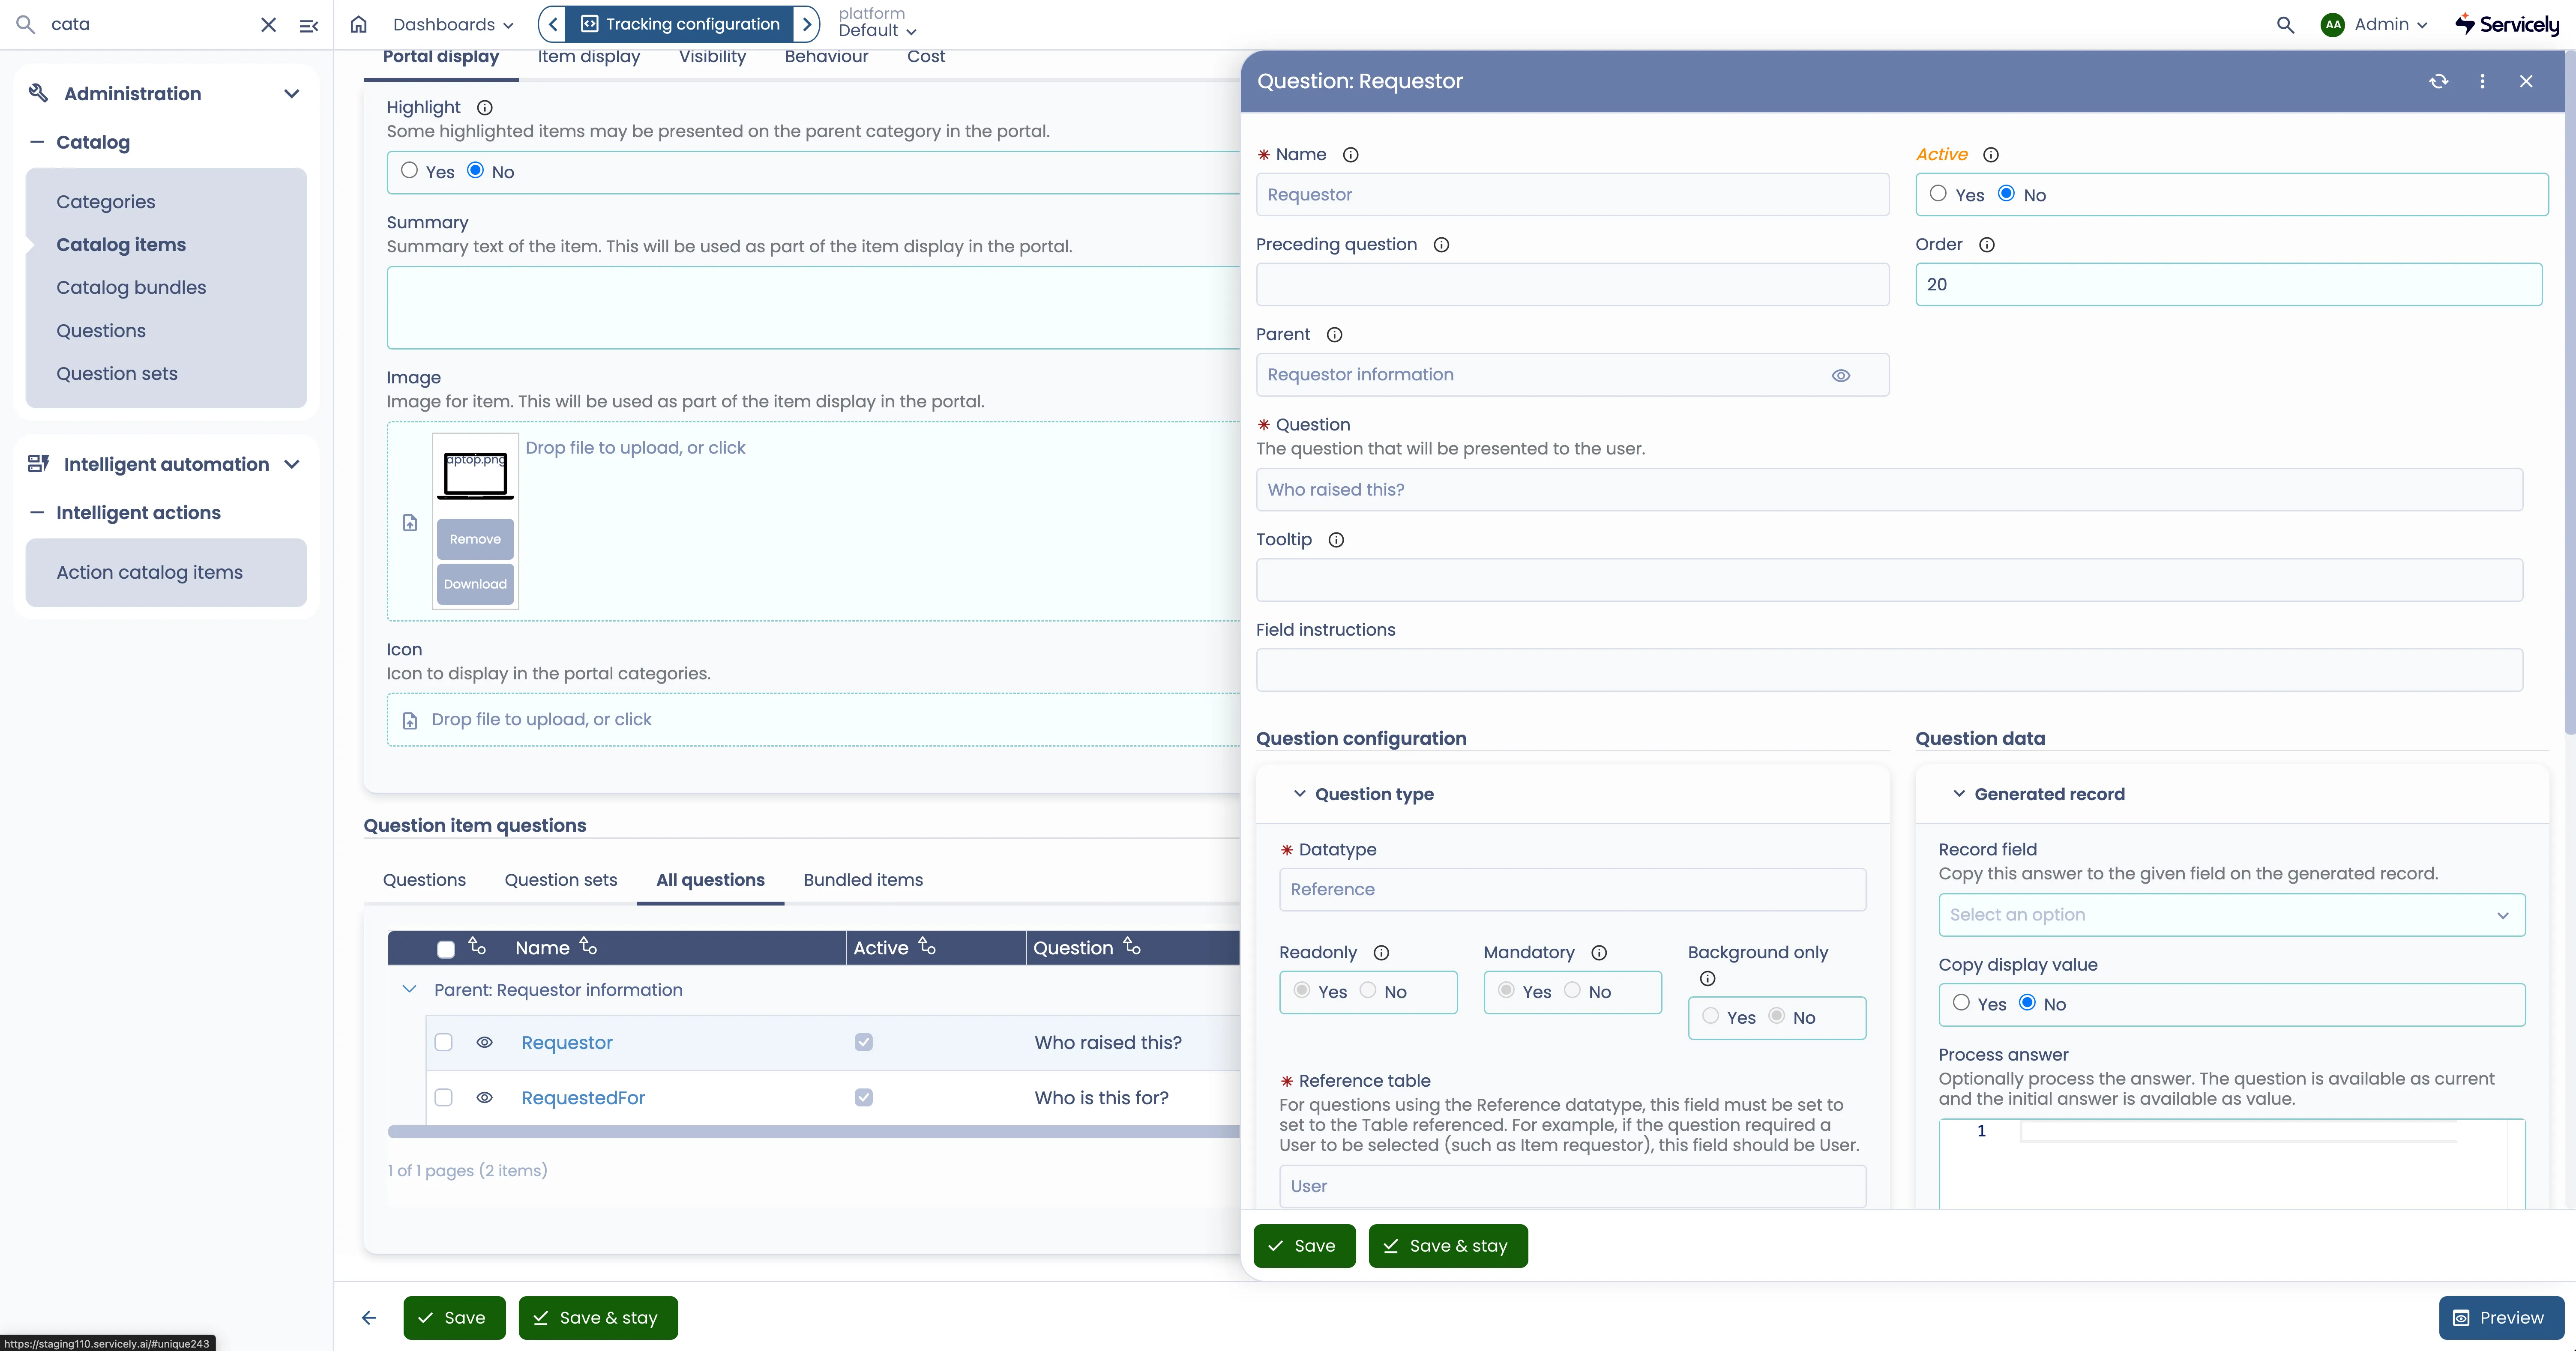Preview the Requestor row record
Image resolution: width=2576 pixels, height=1351 pixels.
click(484, 1042)
